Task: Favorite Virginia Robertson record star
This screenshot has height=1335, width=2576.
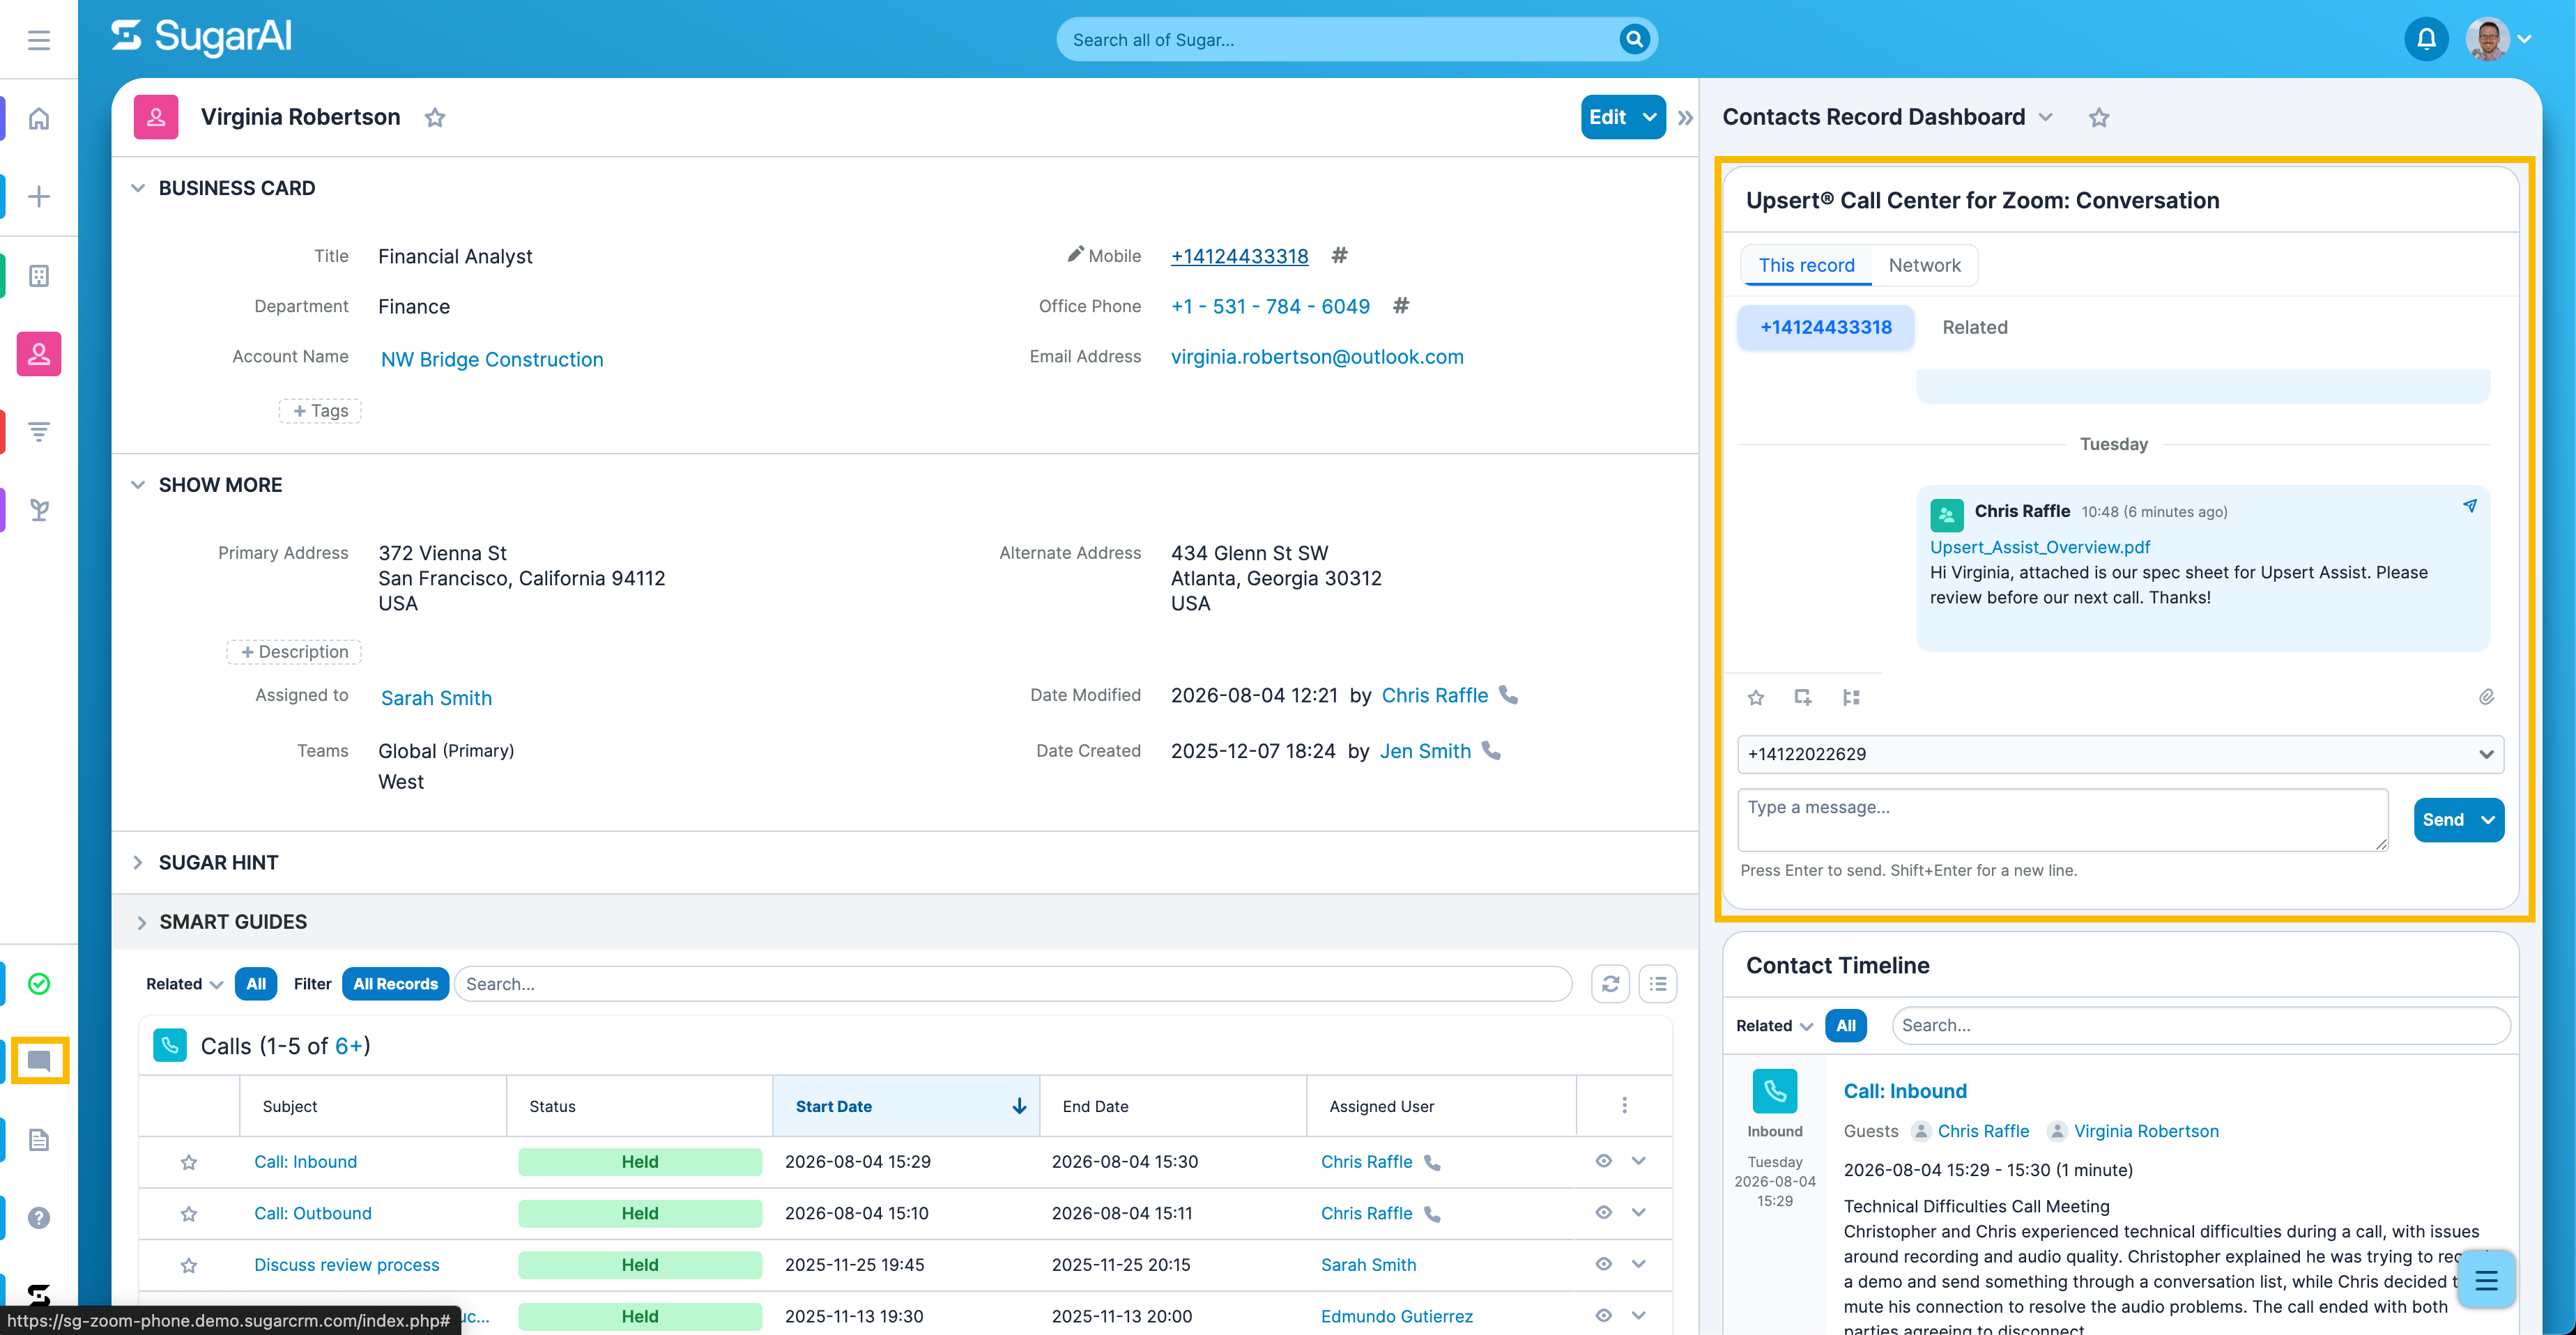Action: click(x=435, y=118)
